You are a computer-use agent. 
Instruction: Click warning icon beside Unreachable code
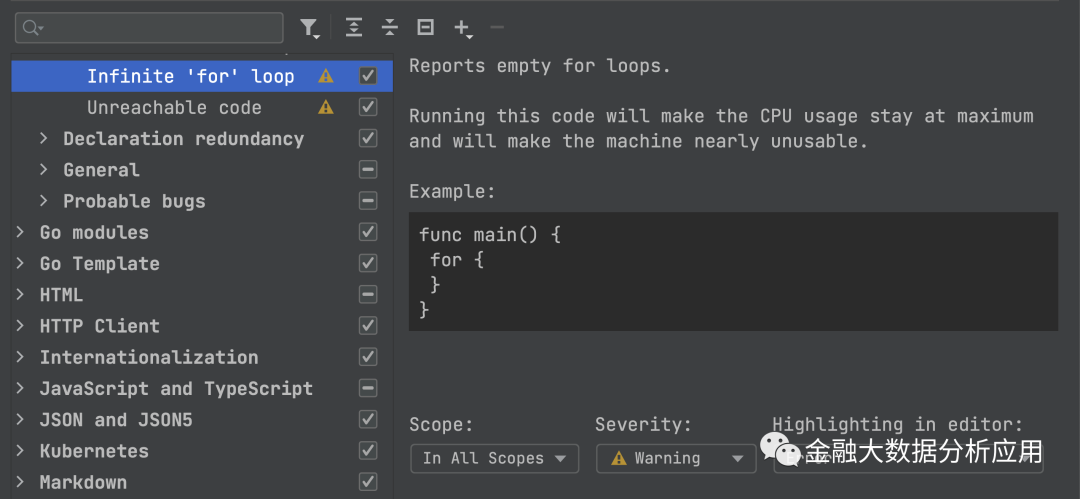click(326, 107)
